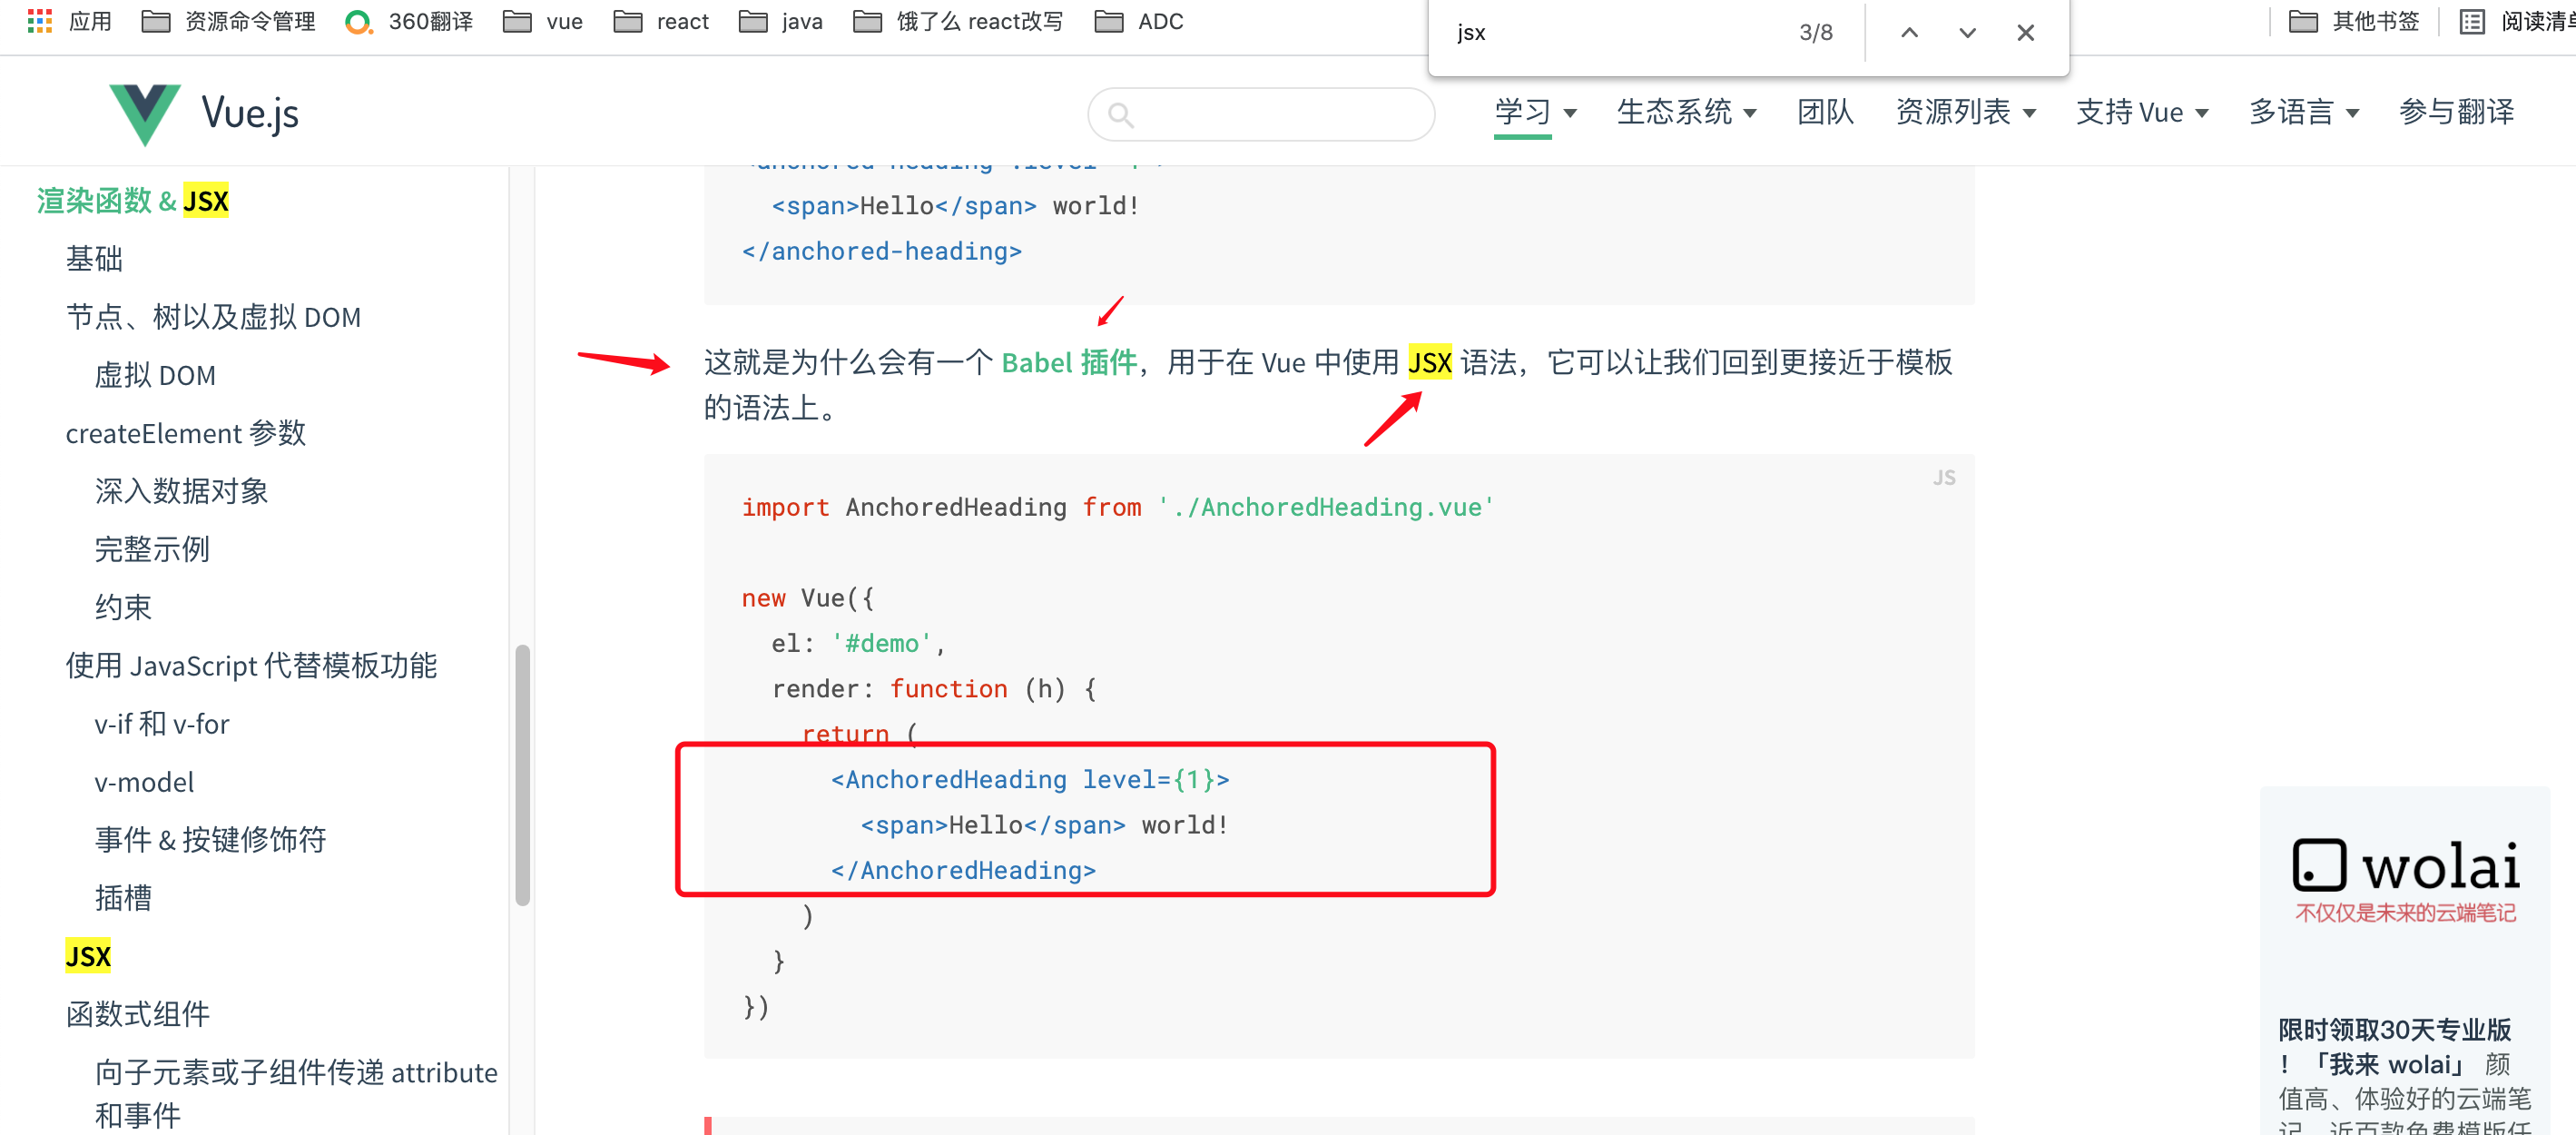Screen dimensions: 2576x1135
Task: Expand the 多语言 dropdown menu
Action: pos(2304,112)
